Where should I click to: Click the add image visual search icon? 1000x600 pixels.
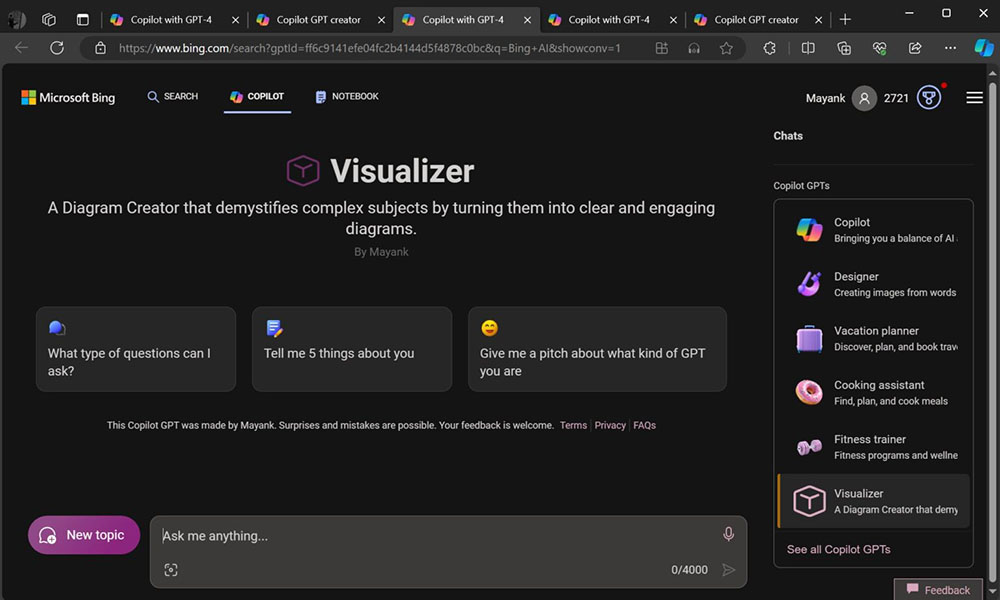coord(171,569)
